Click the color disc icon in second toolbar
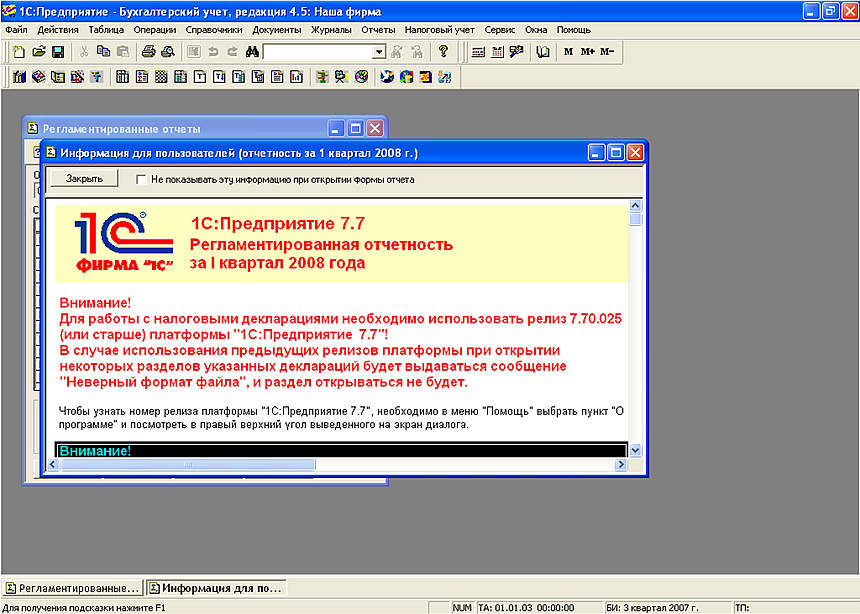 coord(361,77)
